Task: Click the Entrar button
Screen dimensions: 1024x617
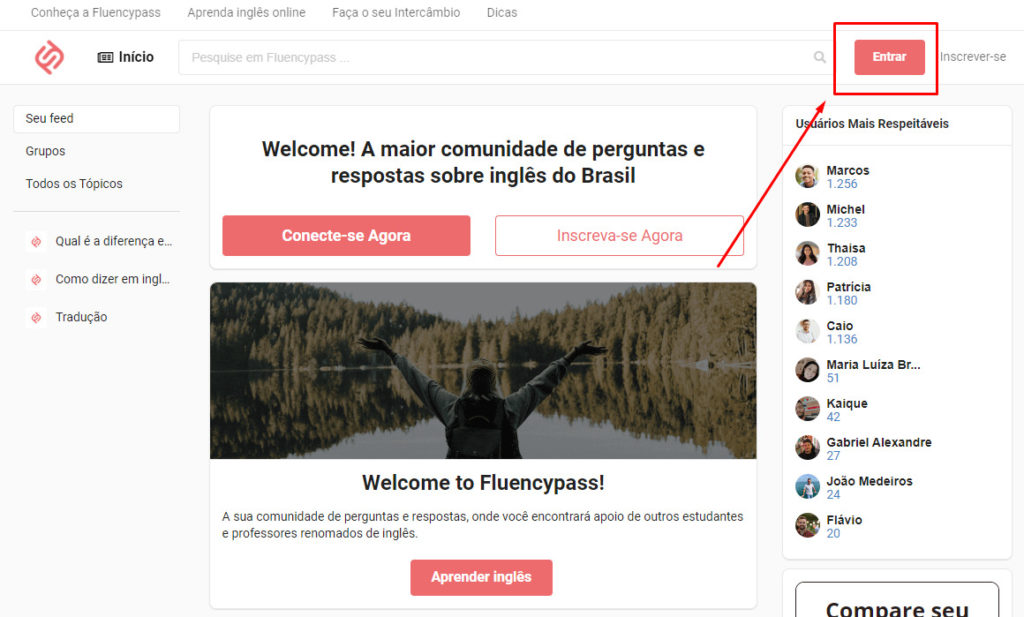Action: (889, 57)
